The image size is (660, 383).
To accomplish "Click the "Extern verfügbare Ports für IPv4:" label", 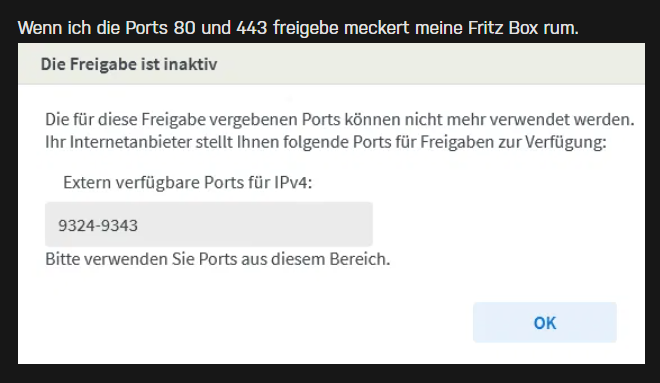I will (187, 182).
